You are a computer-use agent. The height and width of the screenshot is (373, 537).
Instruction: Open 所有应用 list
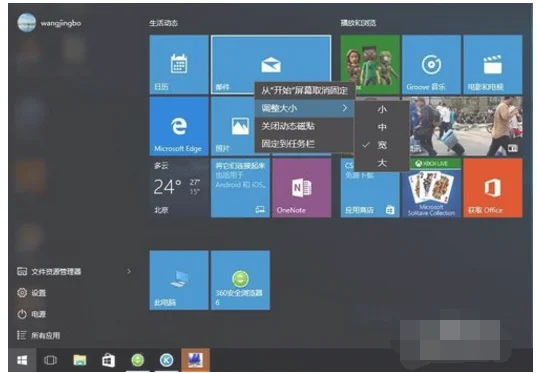(38, 335)
